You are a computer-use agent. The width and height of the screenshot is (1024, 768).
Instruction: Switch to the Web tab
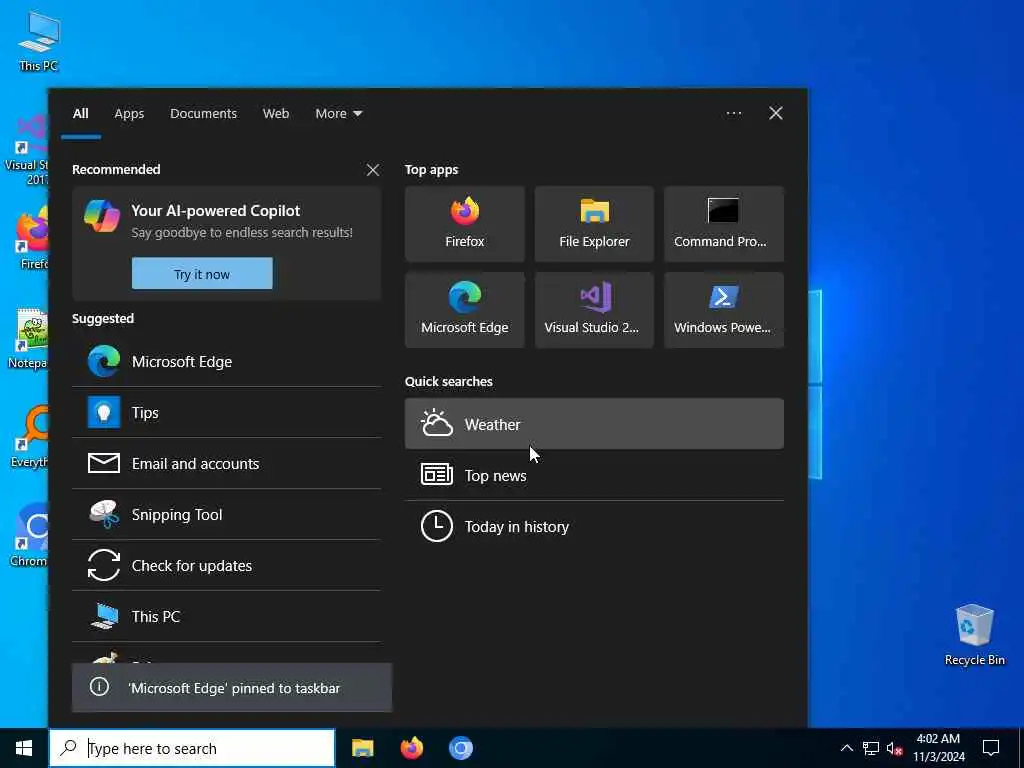pyautogui.click(x=276, y=114)
